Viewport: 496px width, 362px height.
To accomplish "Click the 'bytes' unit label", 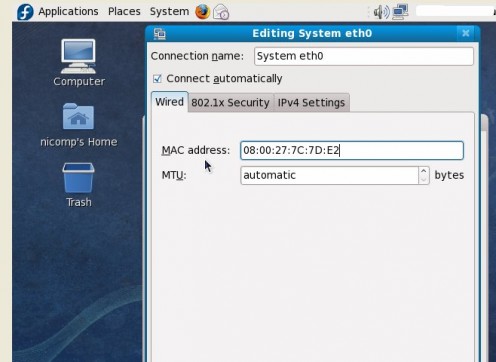I will tap(449, 175).
